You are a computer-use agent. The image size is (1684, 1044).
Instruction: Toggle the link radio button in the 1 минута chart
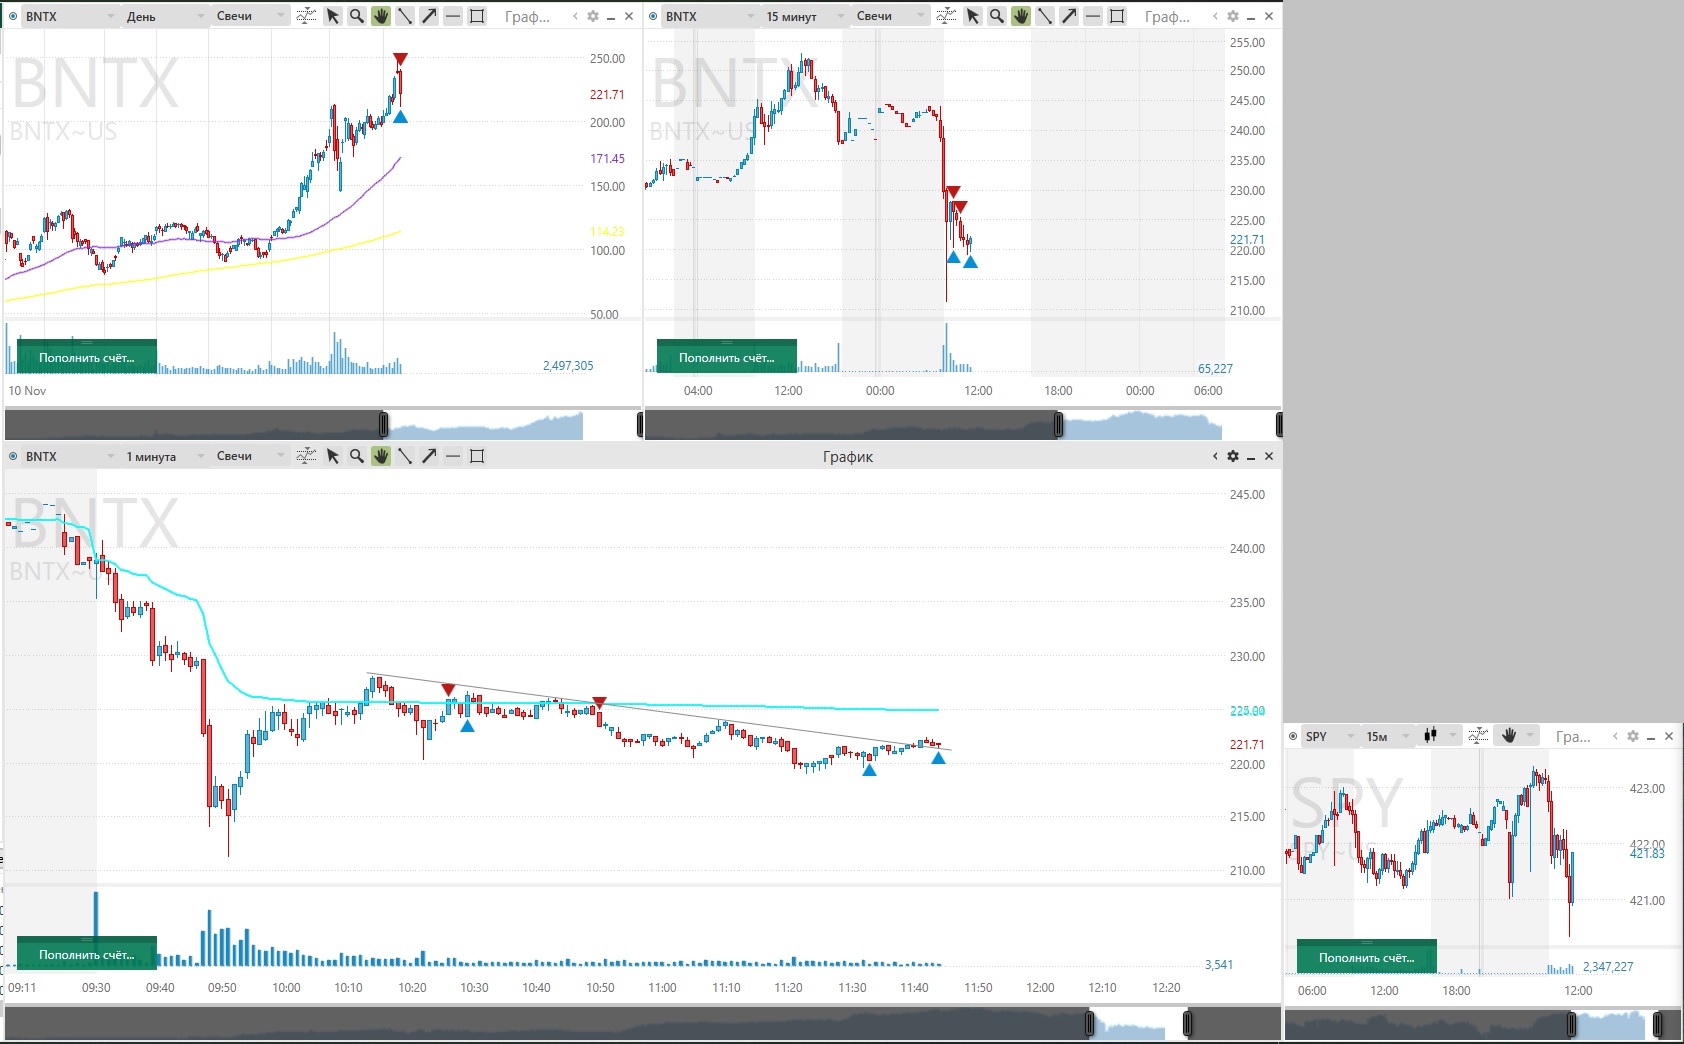(x=13, y=456)
